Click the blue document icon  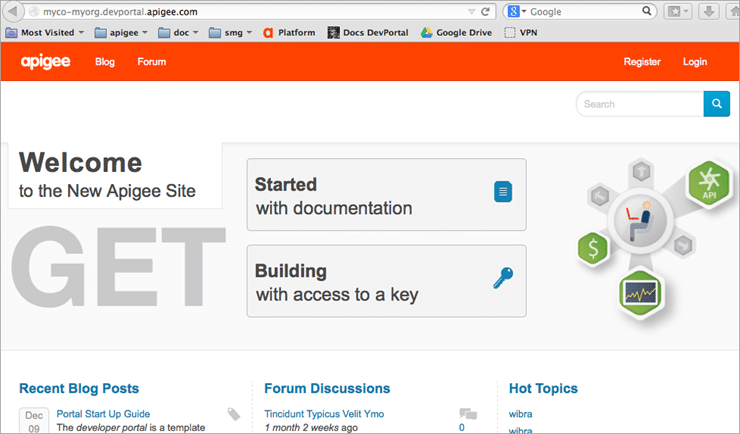coord(503,192)
